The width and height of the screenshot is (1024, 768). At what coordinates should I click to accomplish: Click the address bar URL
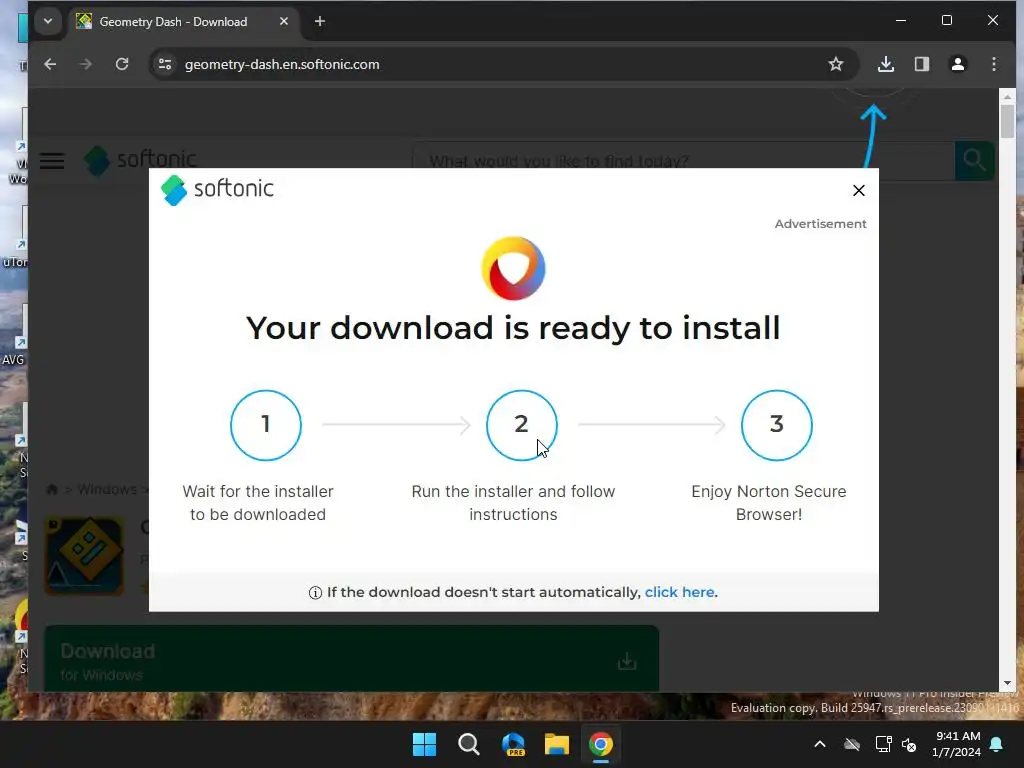[x=281, y=64]
